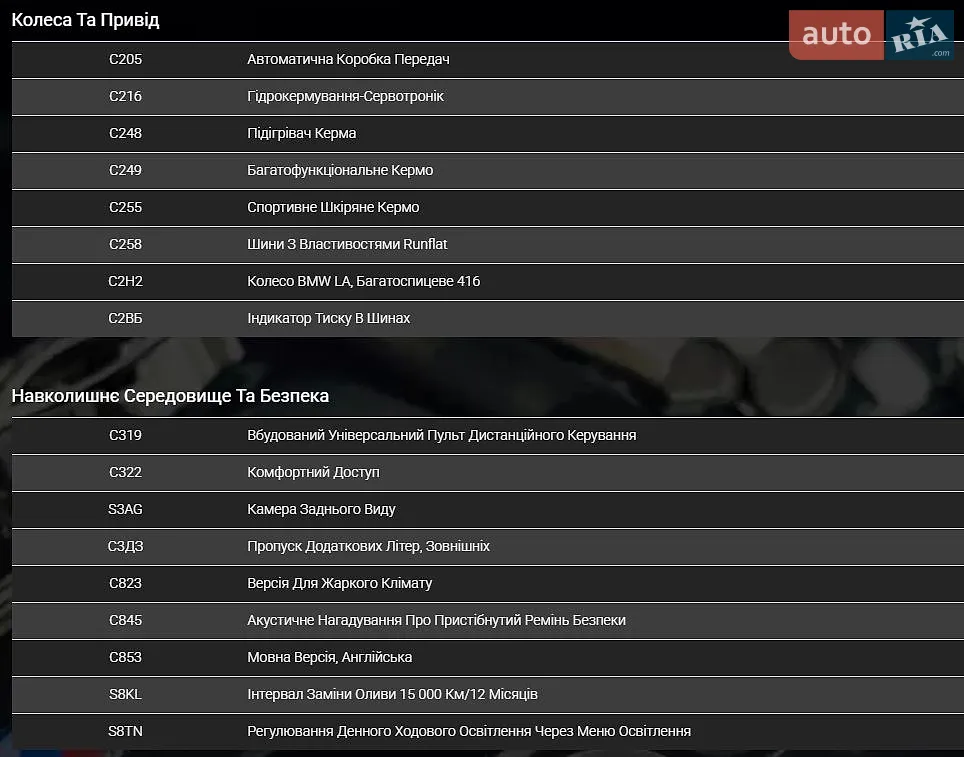Select the code cell C258
Screen dimensions: 964x757
click(x=125, y=244)
